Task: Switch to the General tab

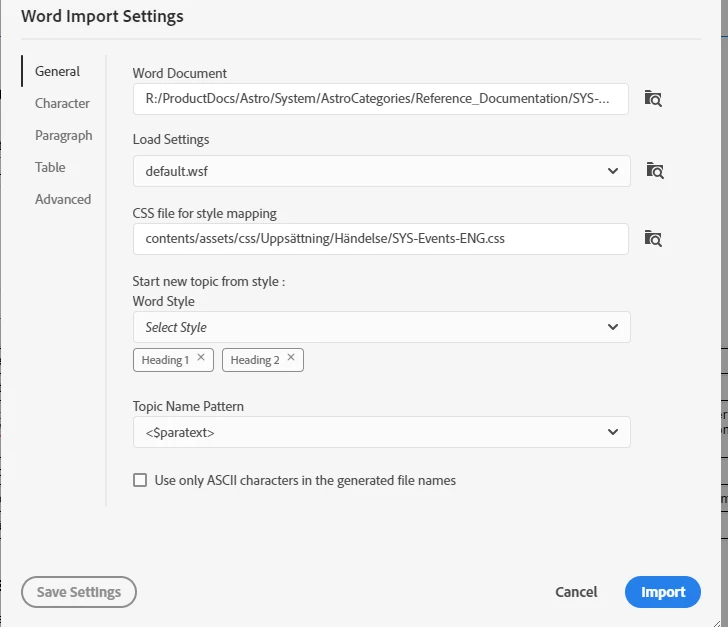Action: [57, 71]
